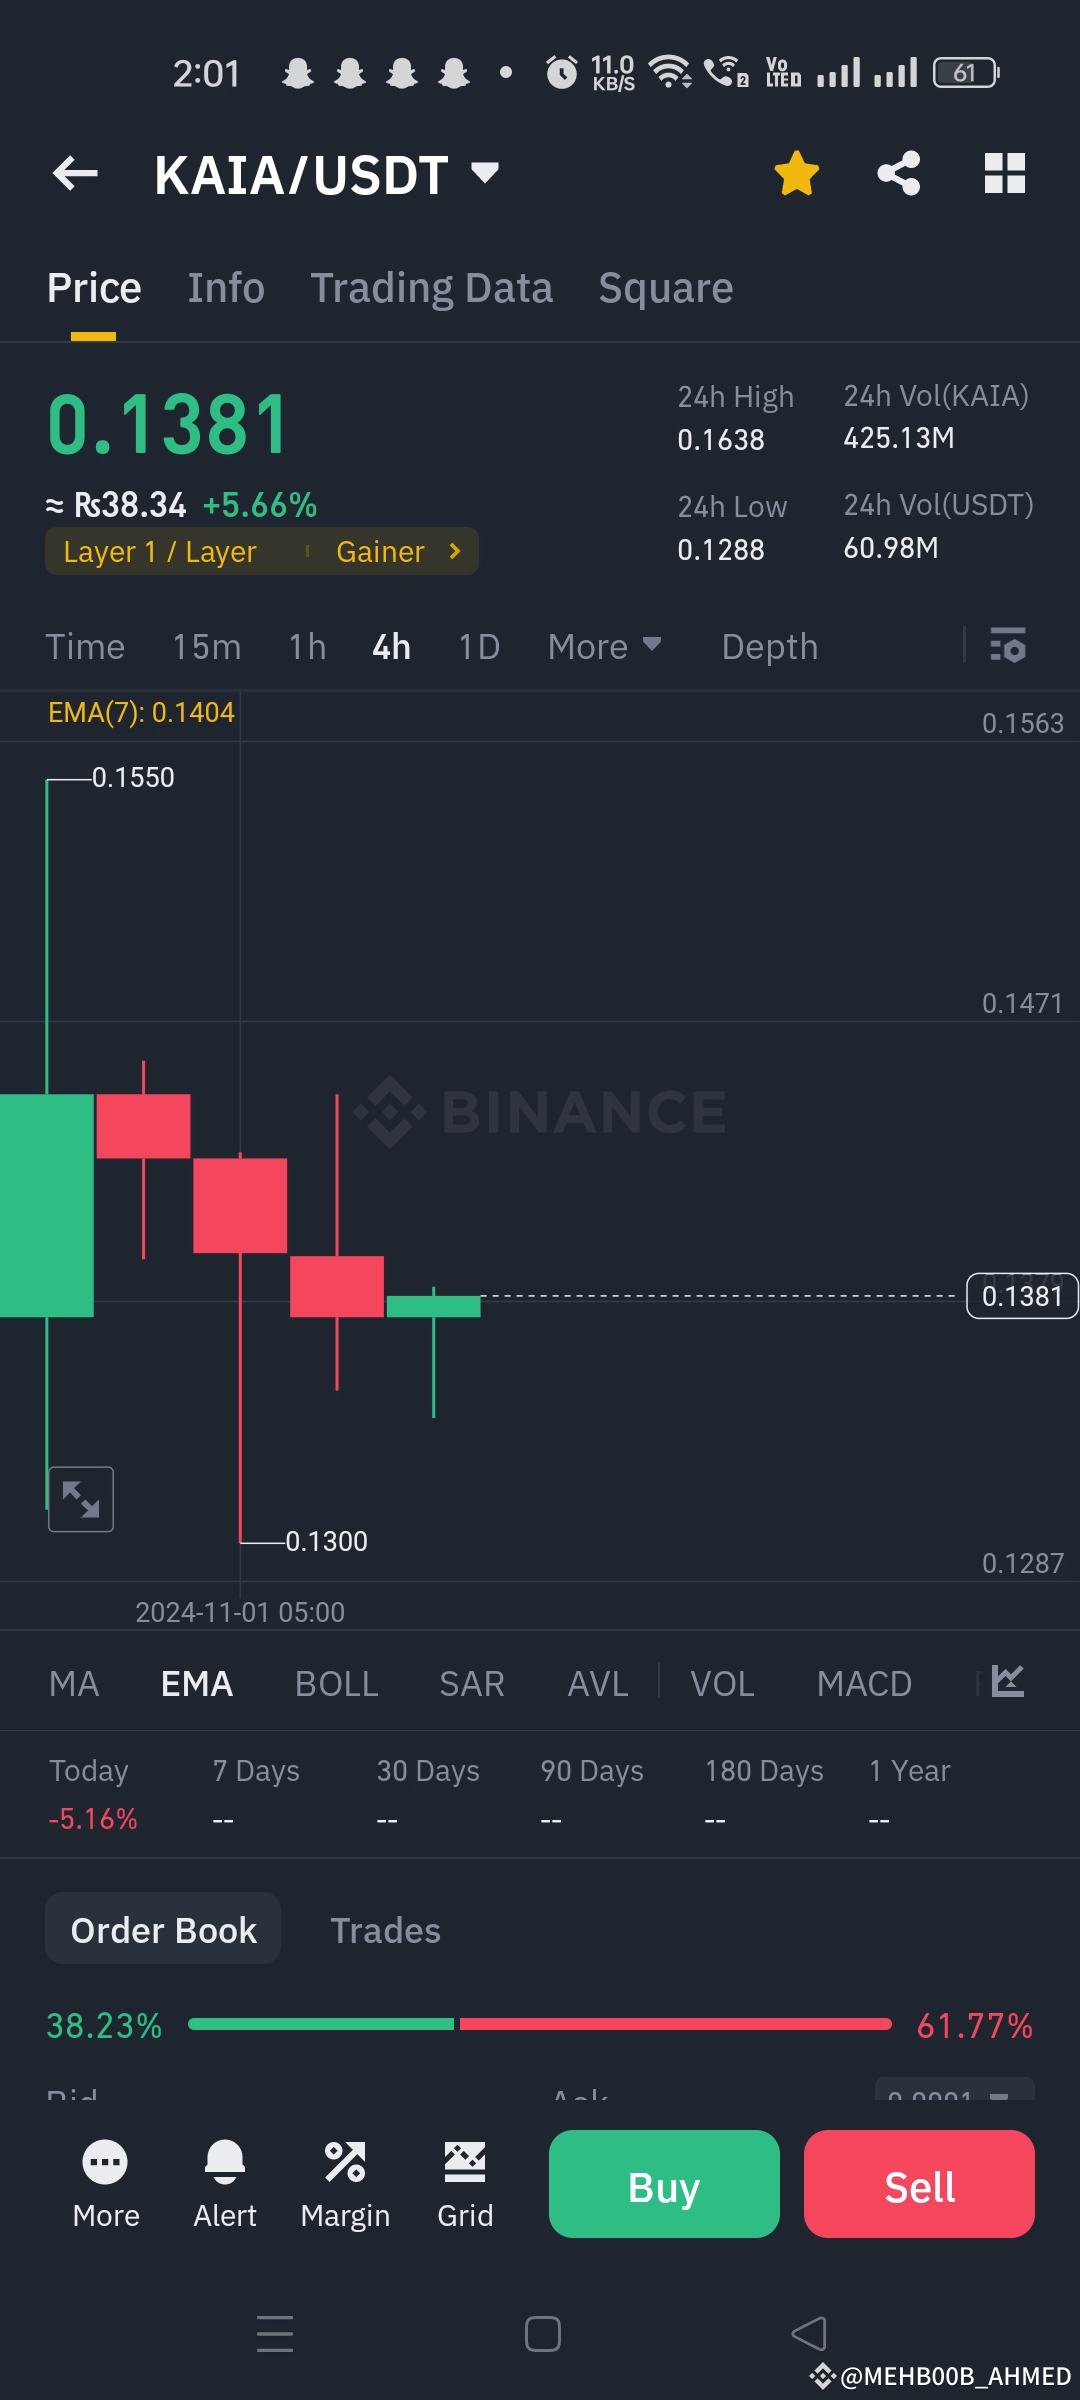Open the indicator chart settings icon next to MACD
The width and height of the screenshot is (1080, 2400).
click(1007, 1682)
